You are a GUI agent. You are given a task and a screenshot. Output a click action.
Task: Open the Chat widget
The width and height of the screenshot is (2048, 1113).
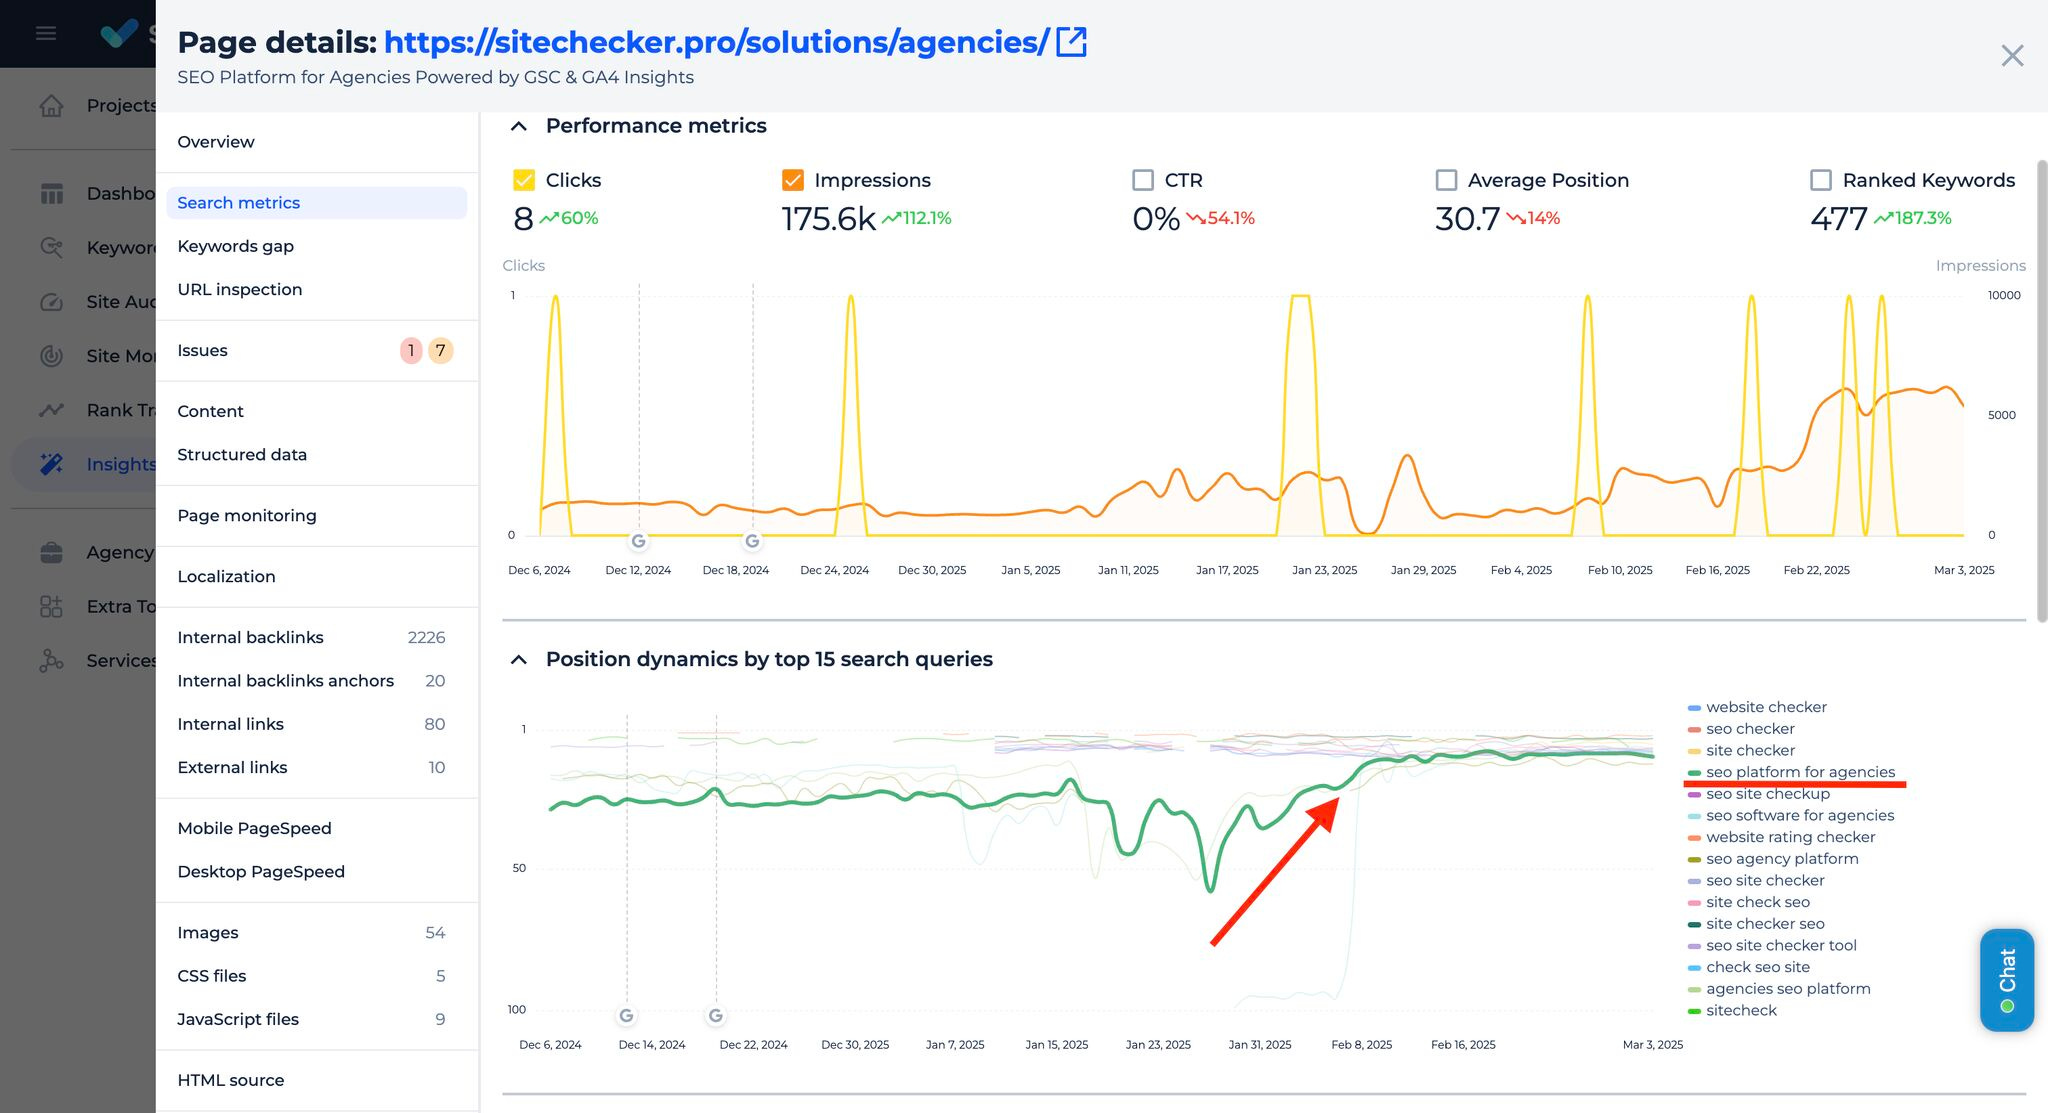pos(2007,980)
